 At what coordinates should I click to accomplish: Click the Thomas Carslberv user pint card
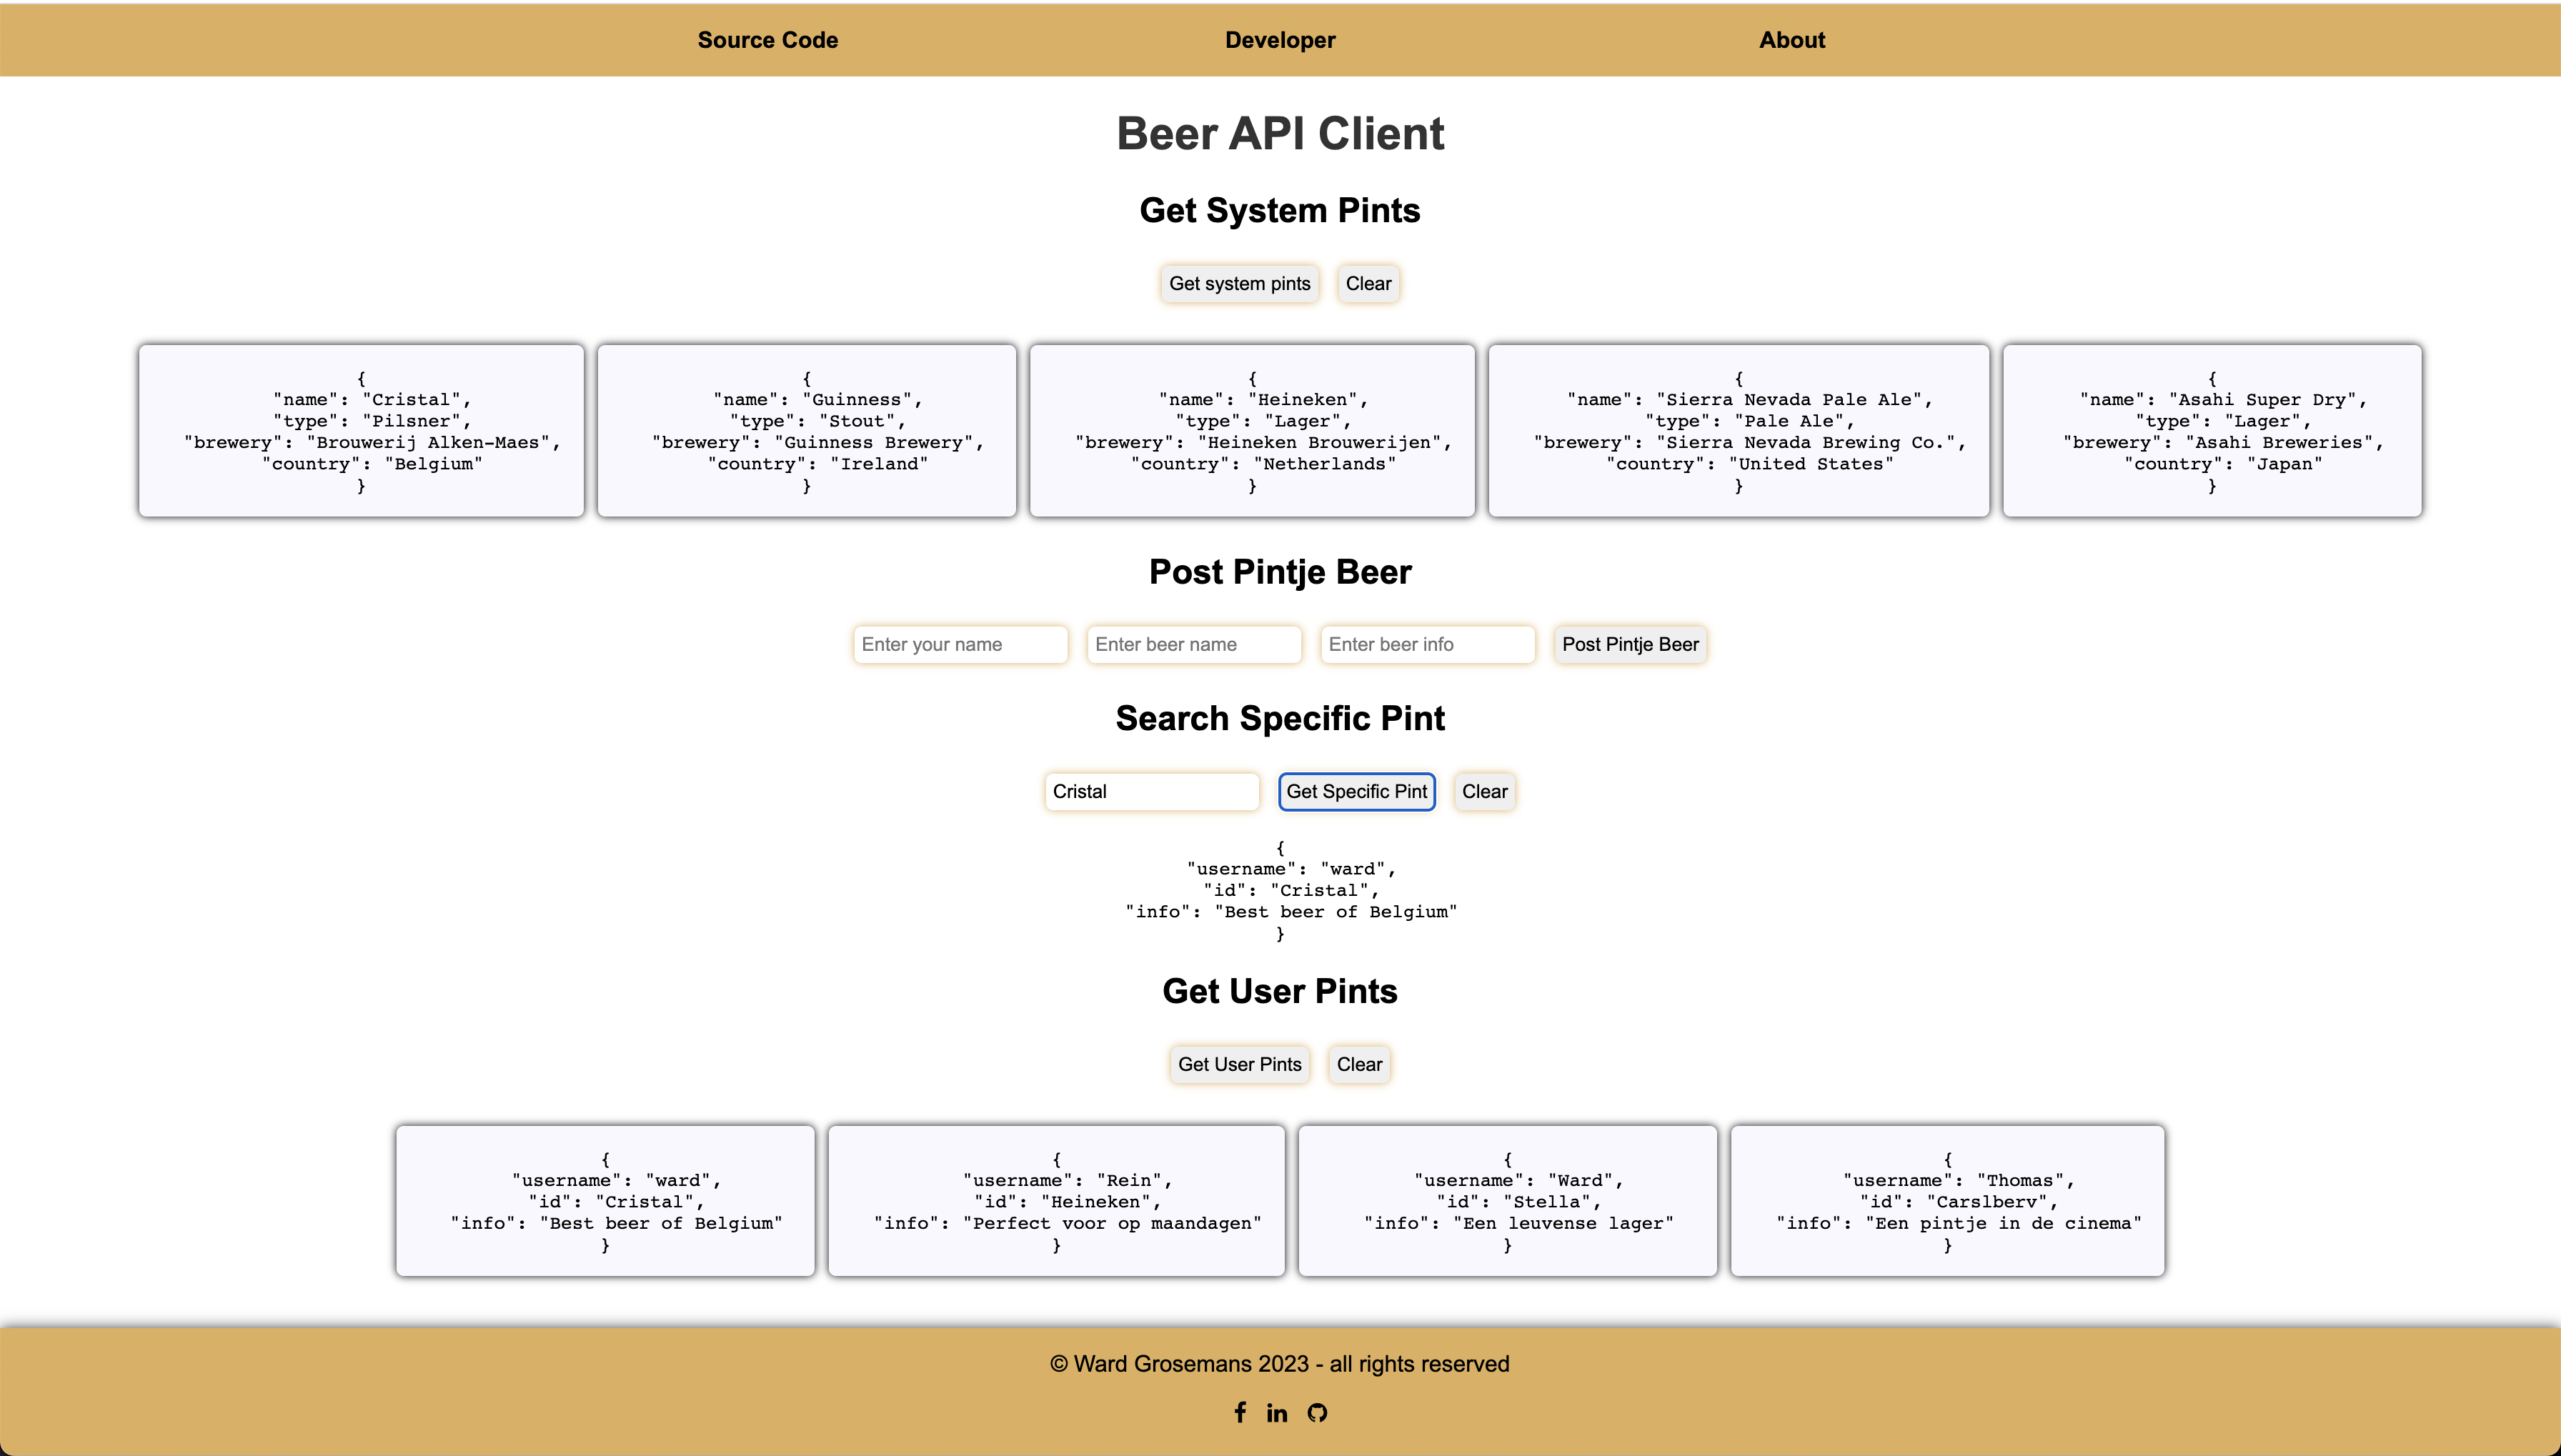[1947, 1201]
